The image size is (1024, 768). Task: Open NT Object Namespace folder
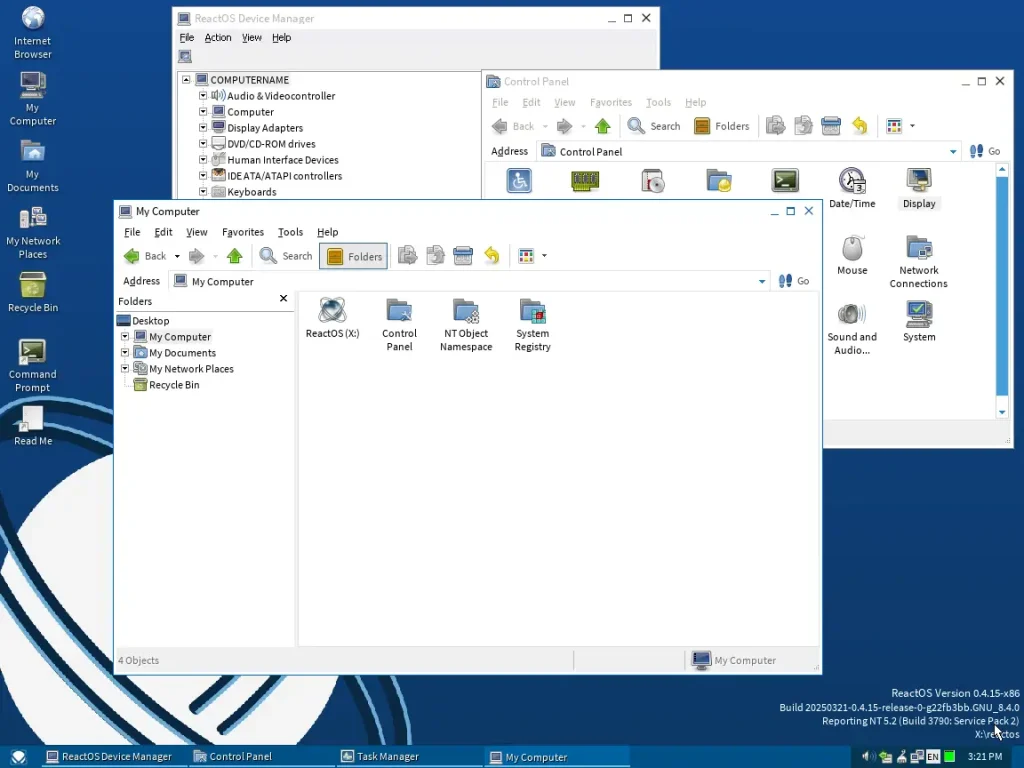(x=466, y=325)
